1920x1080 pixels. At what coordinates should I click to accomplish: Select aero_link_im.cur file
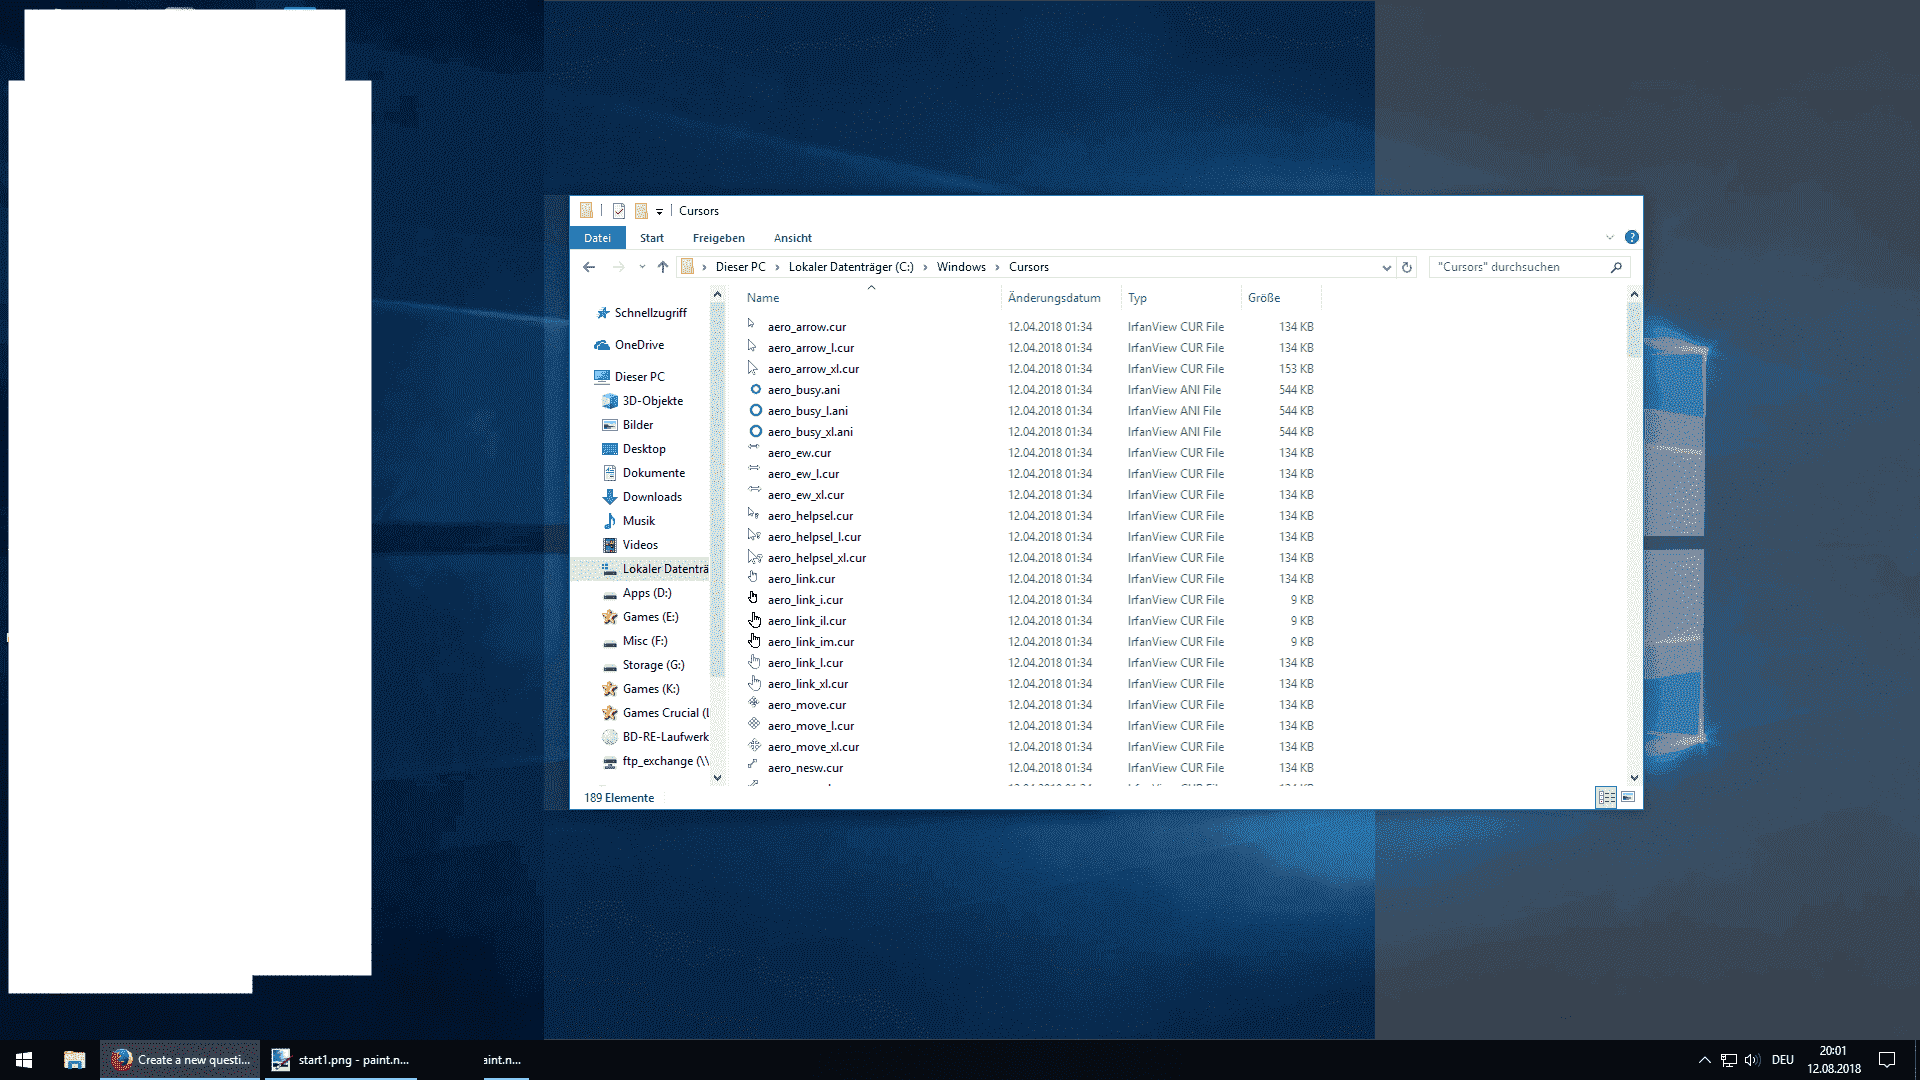810,642
